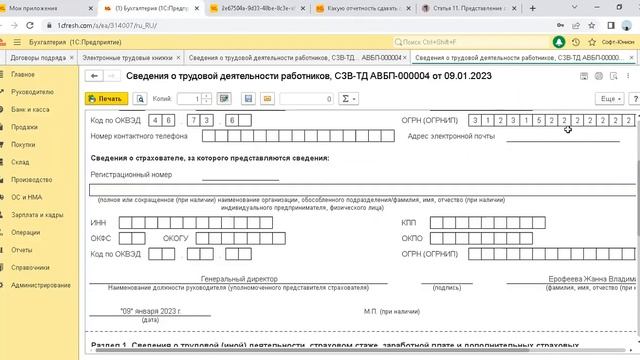
Task: Open the main hamburger menu
Action: (x=17, y=42)
